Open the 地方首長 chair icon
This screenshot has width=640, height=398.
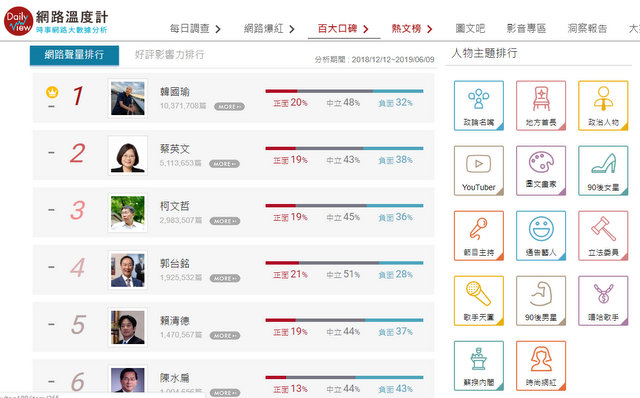(x=541, y=106)
